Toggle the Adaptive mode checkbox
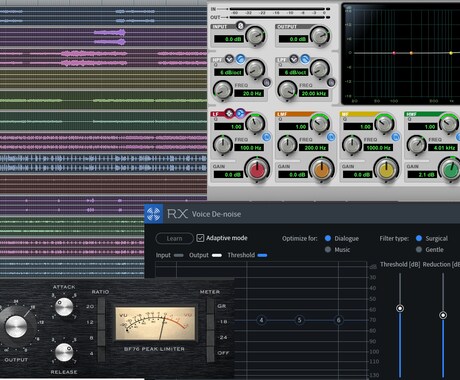The width and height of the screenshot is (460, 380). pos(200,238)
